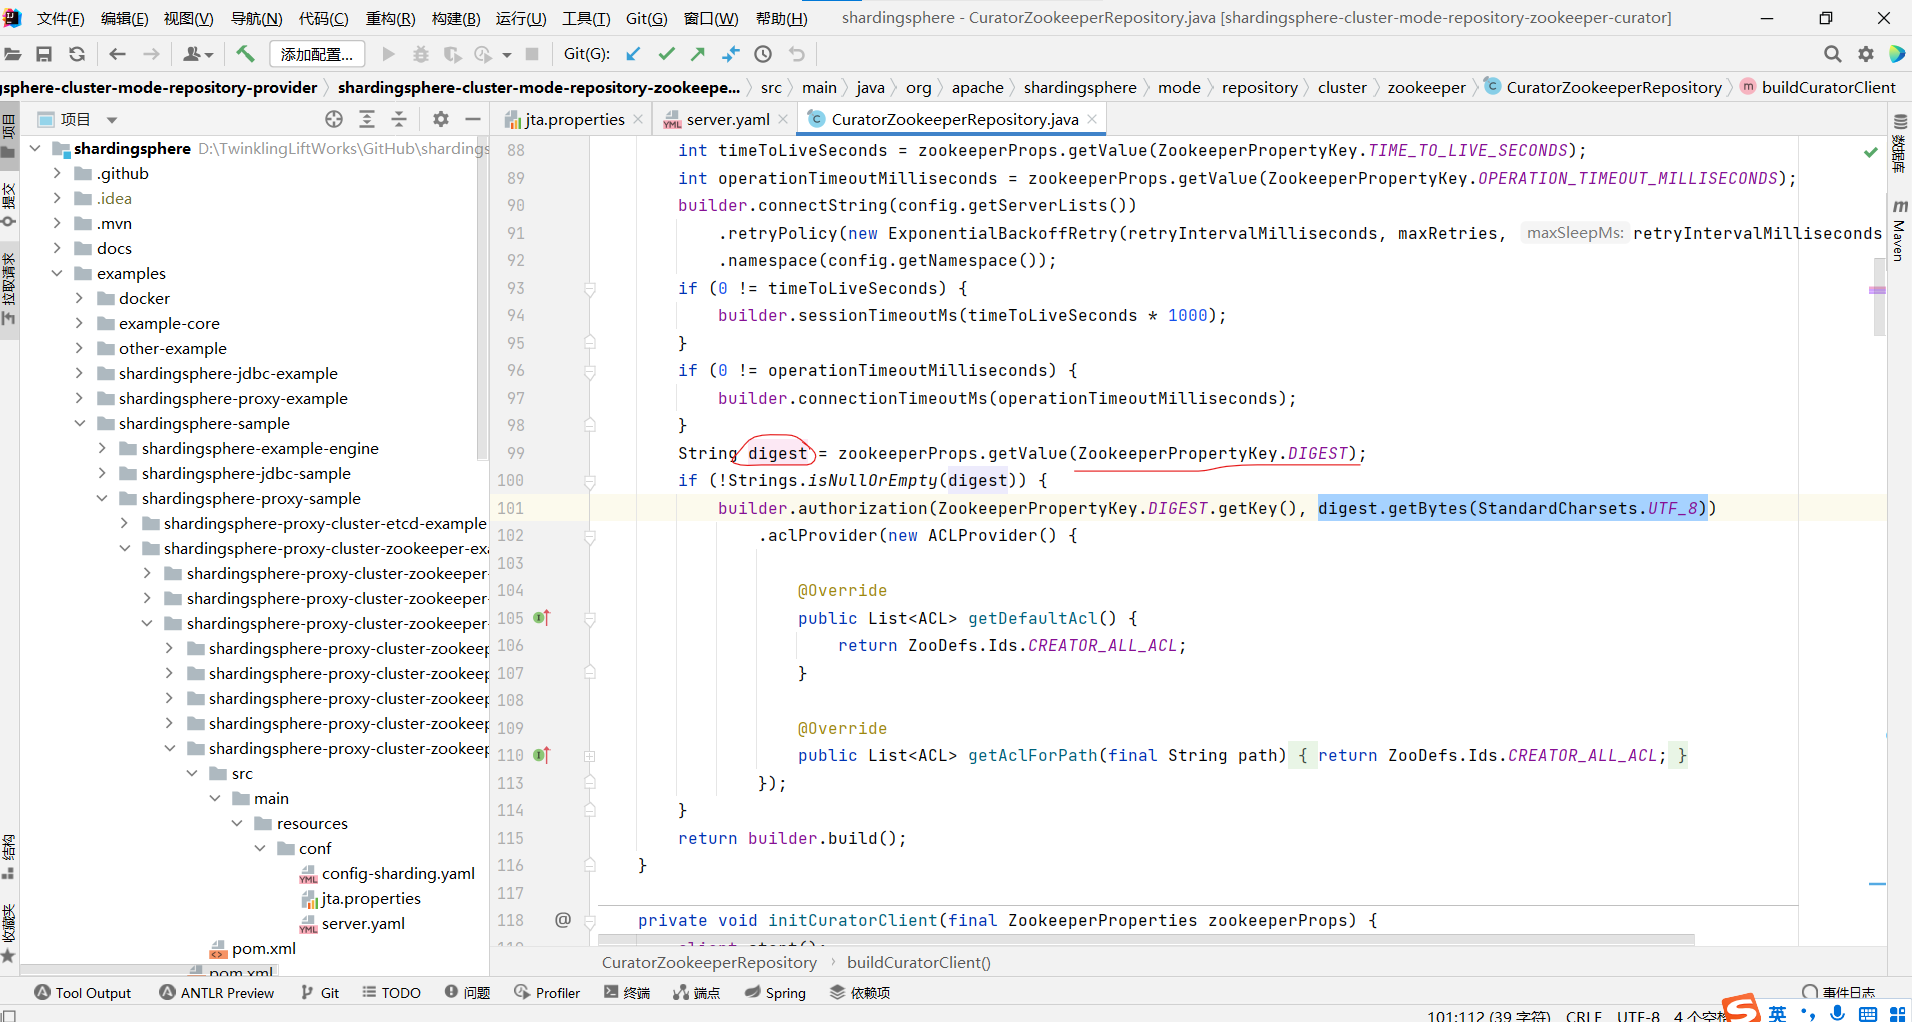Click zookeeper breadcrumb in navigation bar
Screen dimensions: 1912x1022
tap(1426, 87)
